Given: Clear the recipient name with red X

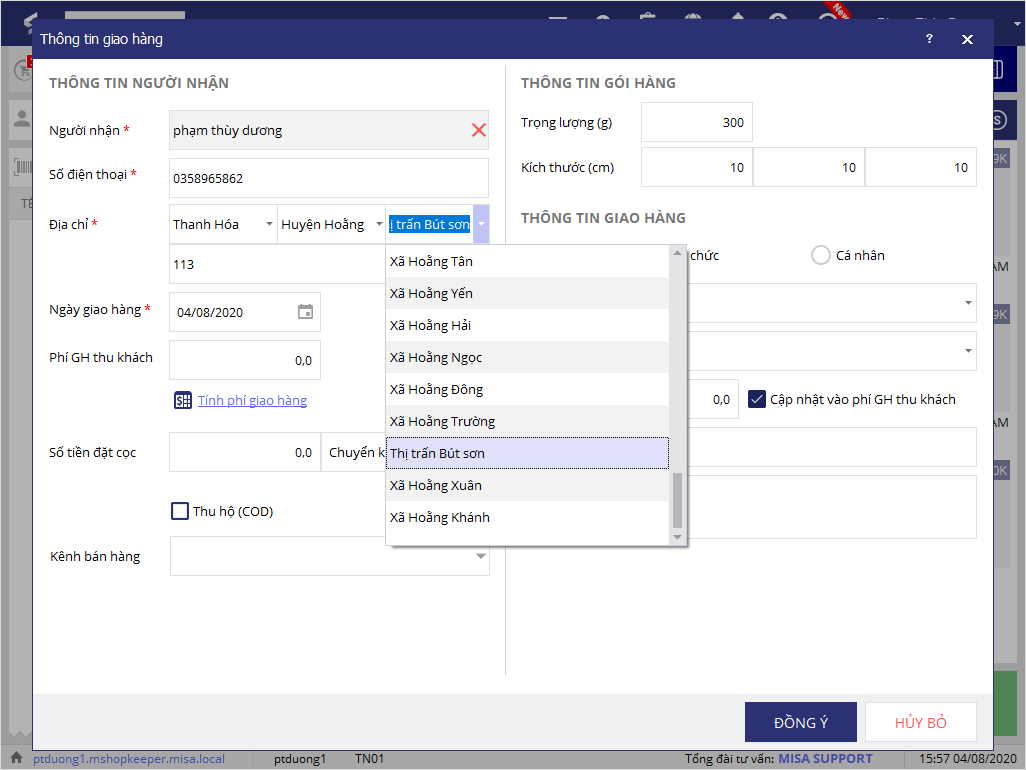Looking at the screenshot, I should (478, 130).
